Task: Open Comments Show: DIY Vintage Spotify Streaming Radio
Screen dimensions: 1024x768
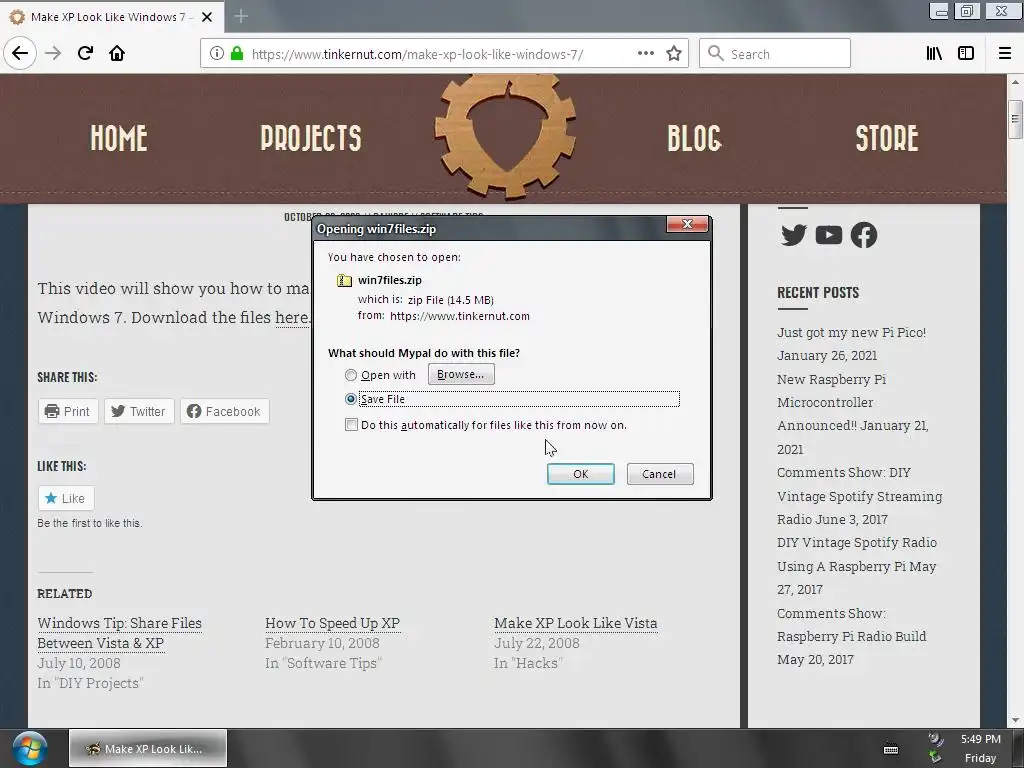Action: click(859, 496)
